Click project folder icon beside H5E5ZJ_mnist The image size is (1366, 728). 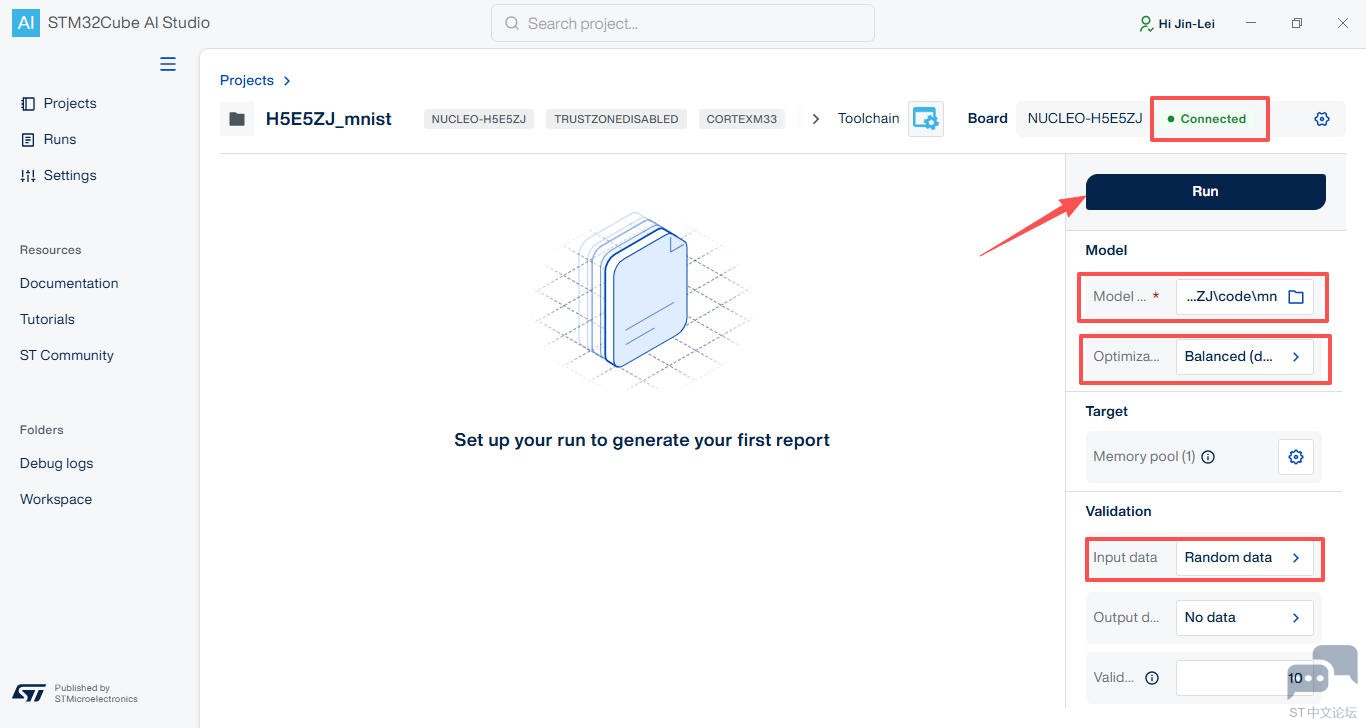click(237, 119)
